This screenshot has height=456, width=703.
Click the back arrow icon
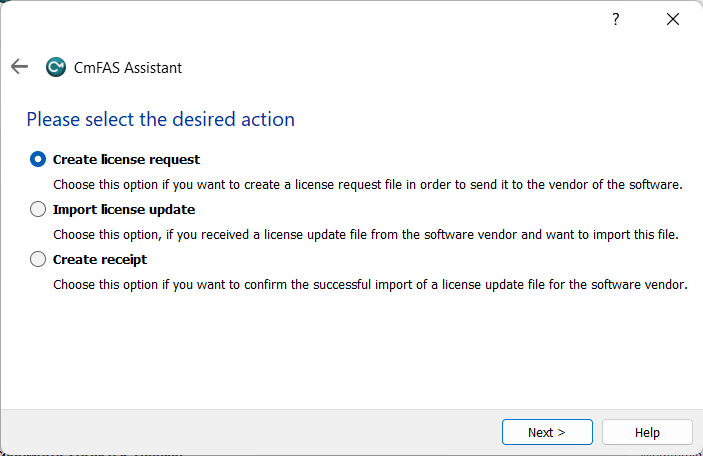pyautogui.click(x=19, y=67)
